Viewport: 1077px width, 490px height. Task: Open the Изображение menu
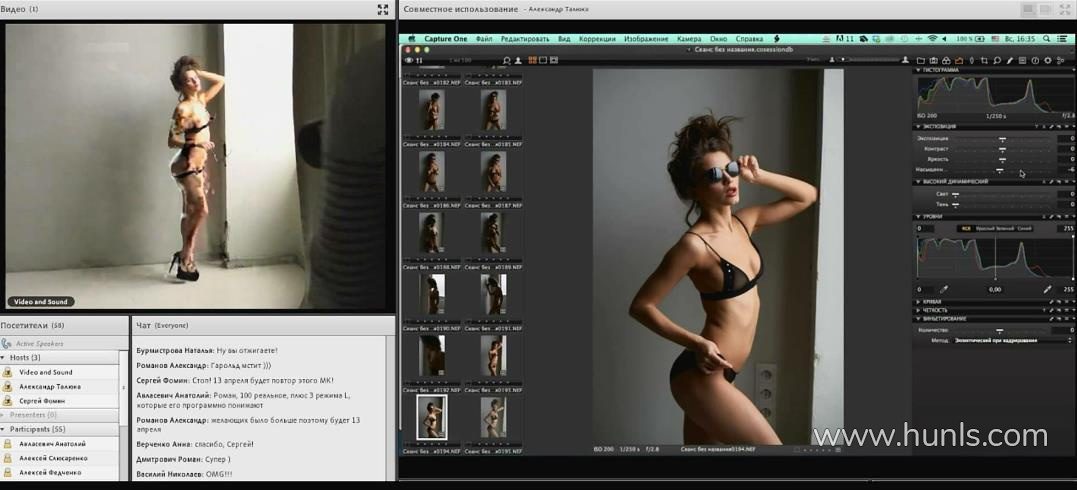click(x=646, y=39)
